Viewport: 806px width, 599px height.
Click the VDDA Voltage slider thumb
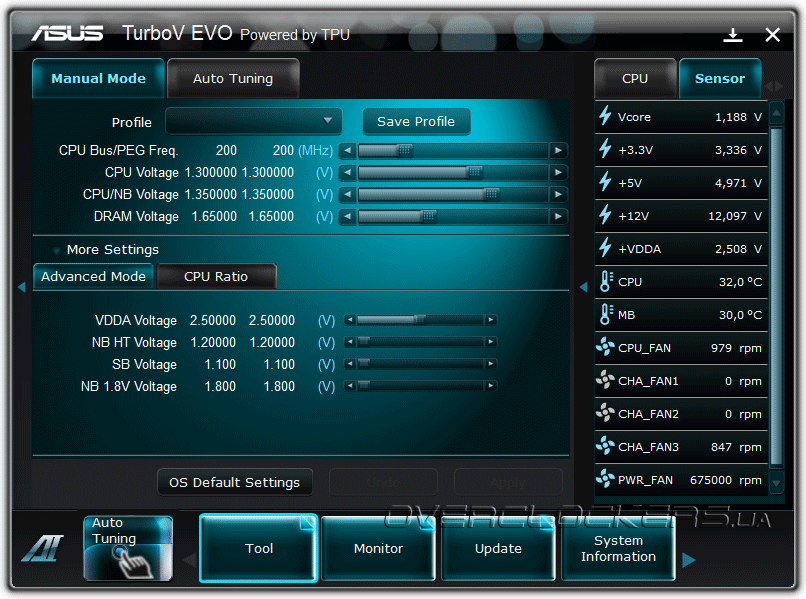419,320
